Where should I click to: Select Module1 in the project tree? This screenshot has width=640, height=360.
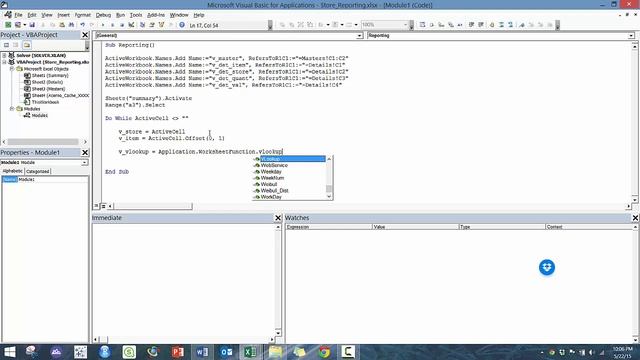tap(40, 116)
